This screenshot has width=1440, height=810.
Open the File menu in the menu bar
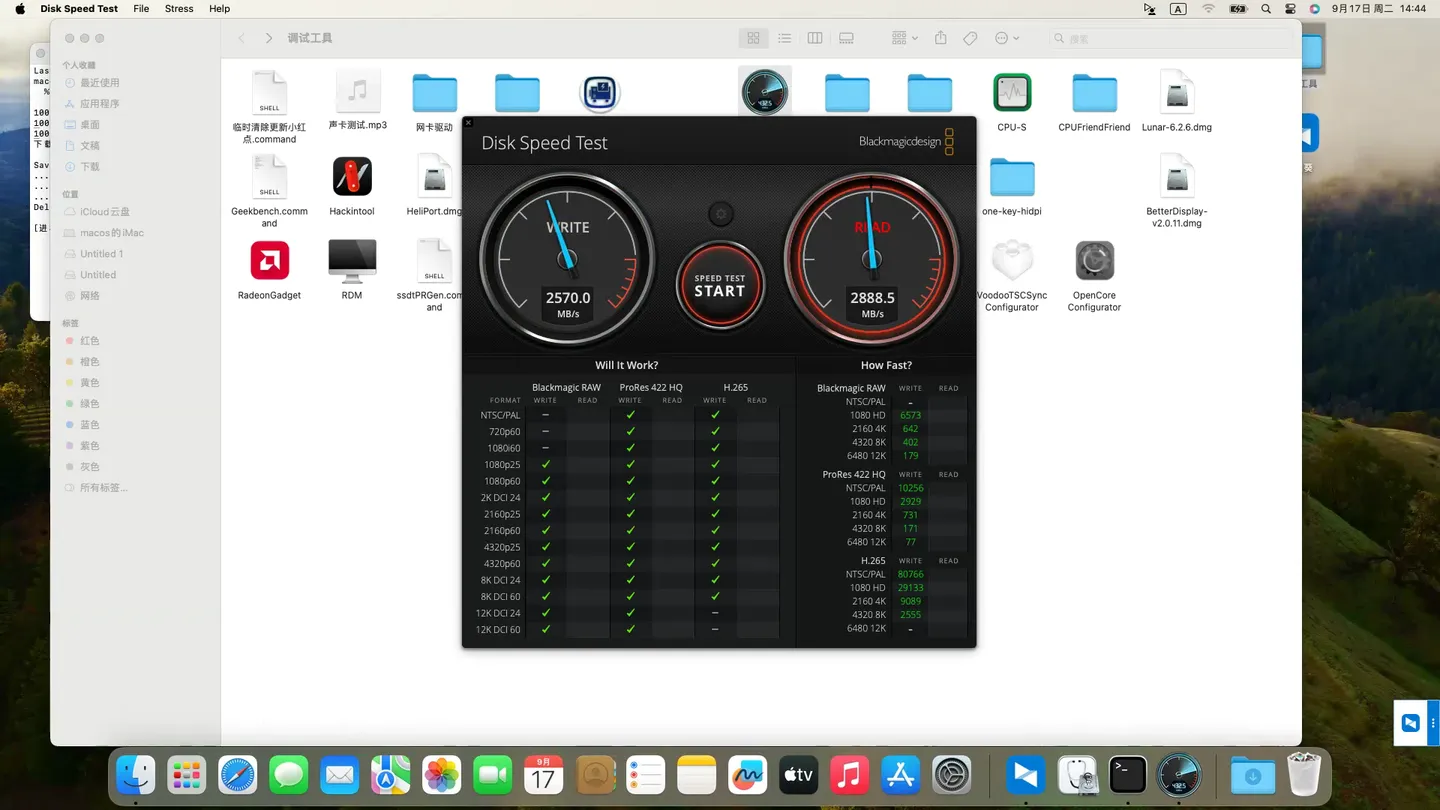141,9
